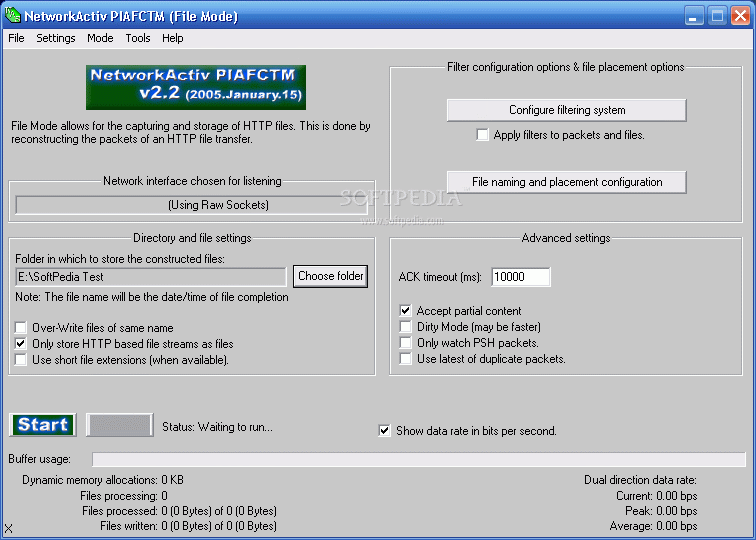Open the Mode menu

[x=100, y=38]
